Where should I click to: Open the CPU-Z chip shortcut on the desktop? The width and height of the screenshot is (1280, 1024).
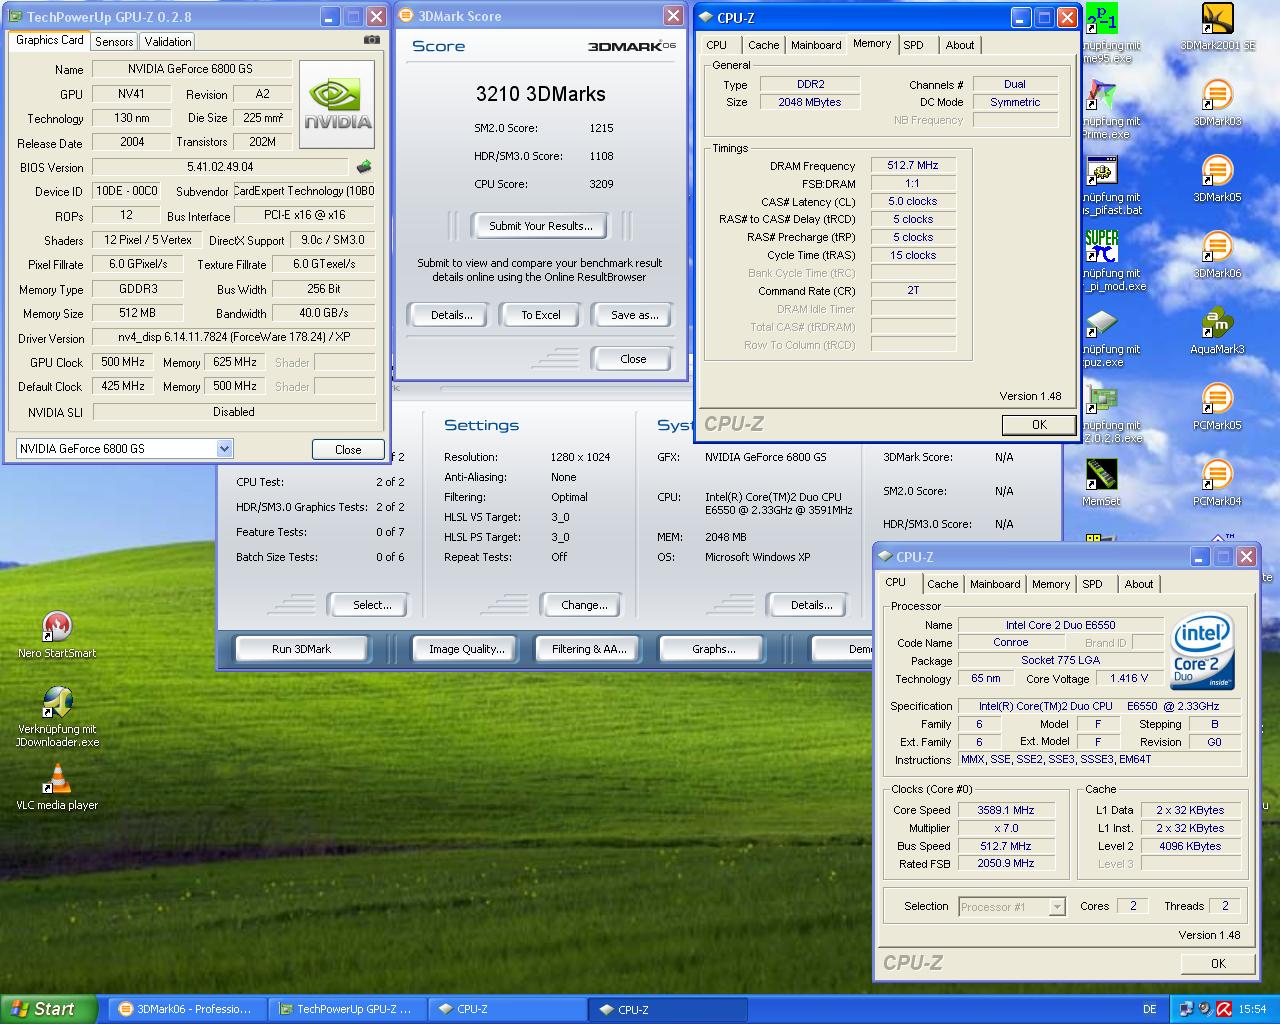click(x=1101, y=323)
